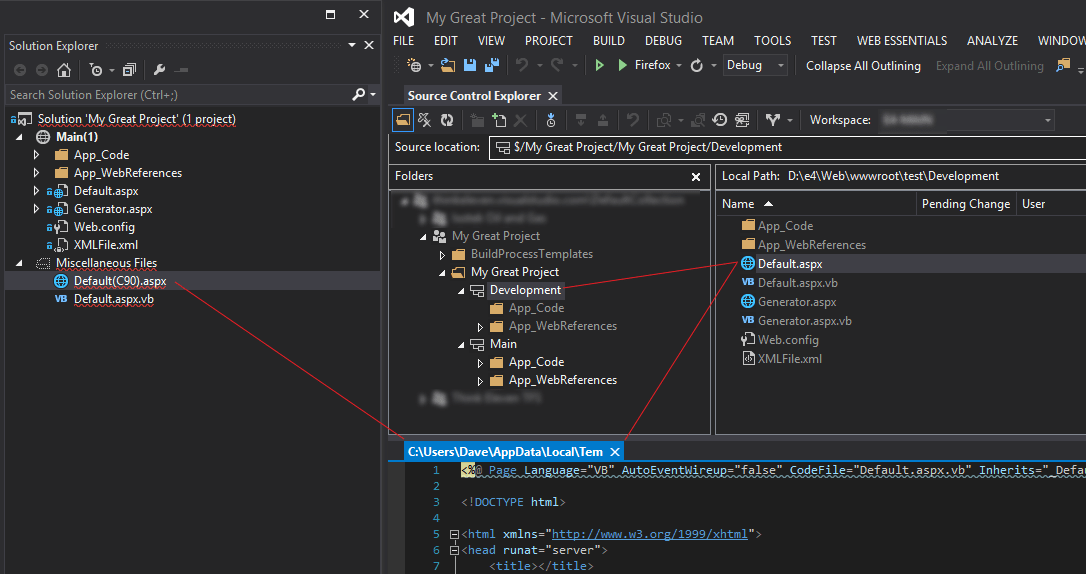The width and height of the screenshot is (1086, 574).
Task: Collapse the Development branch in Folders tree
Action: pyautogui.click(x=461, y=291)
